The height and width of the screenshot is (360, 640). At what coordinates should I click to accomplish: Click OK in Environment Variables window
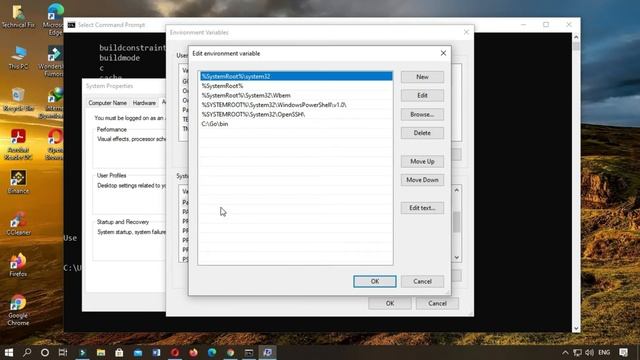coord(390,303)
